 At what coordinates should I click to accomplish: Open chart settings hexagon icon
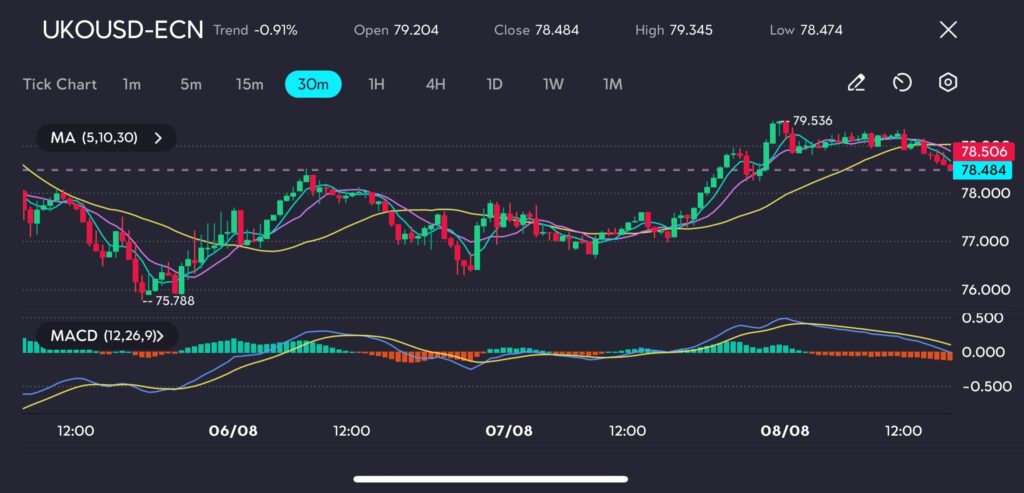pyautogui.click(x=948, y=83)
